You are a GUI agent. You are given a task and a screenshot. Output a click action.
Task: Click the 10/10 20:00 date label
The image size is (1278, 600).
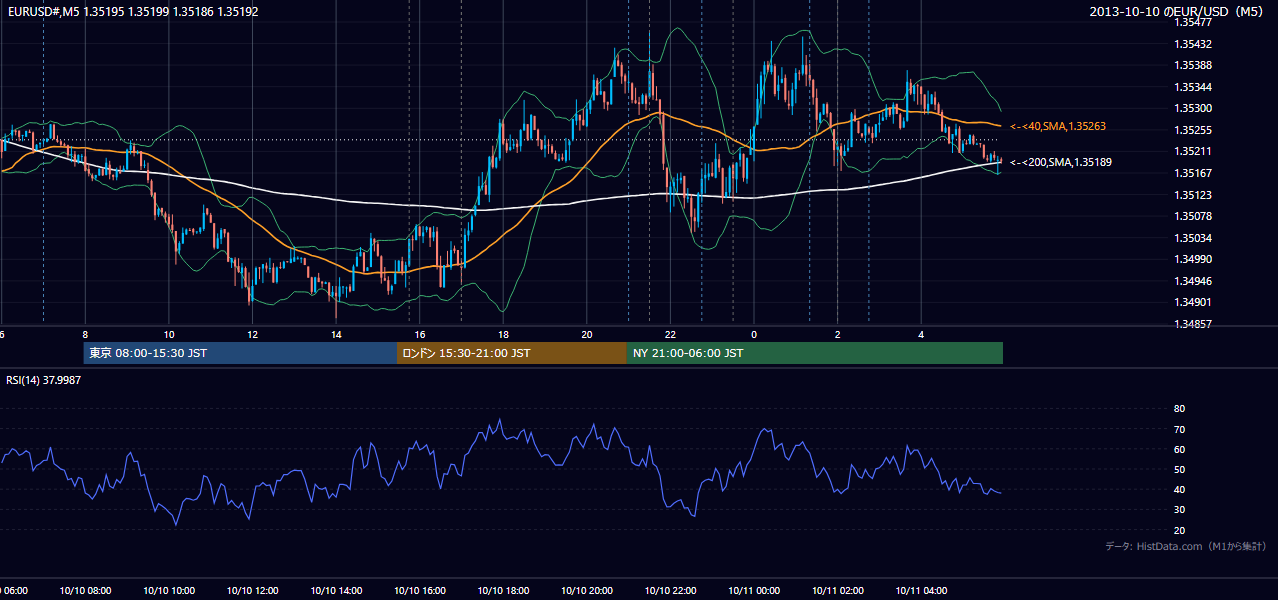pos(587,591)
